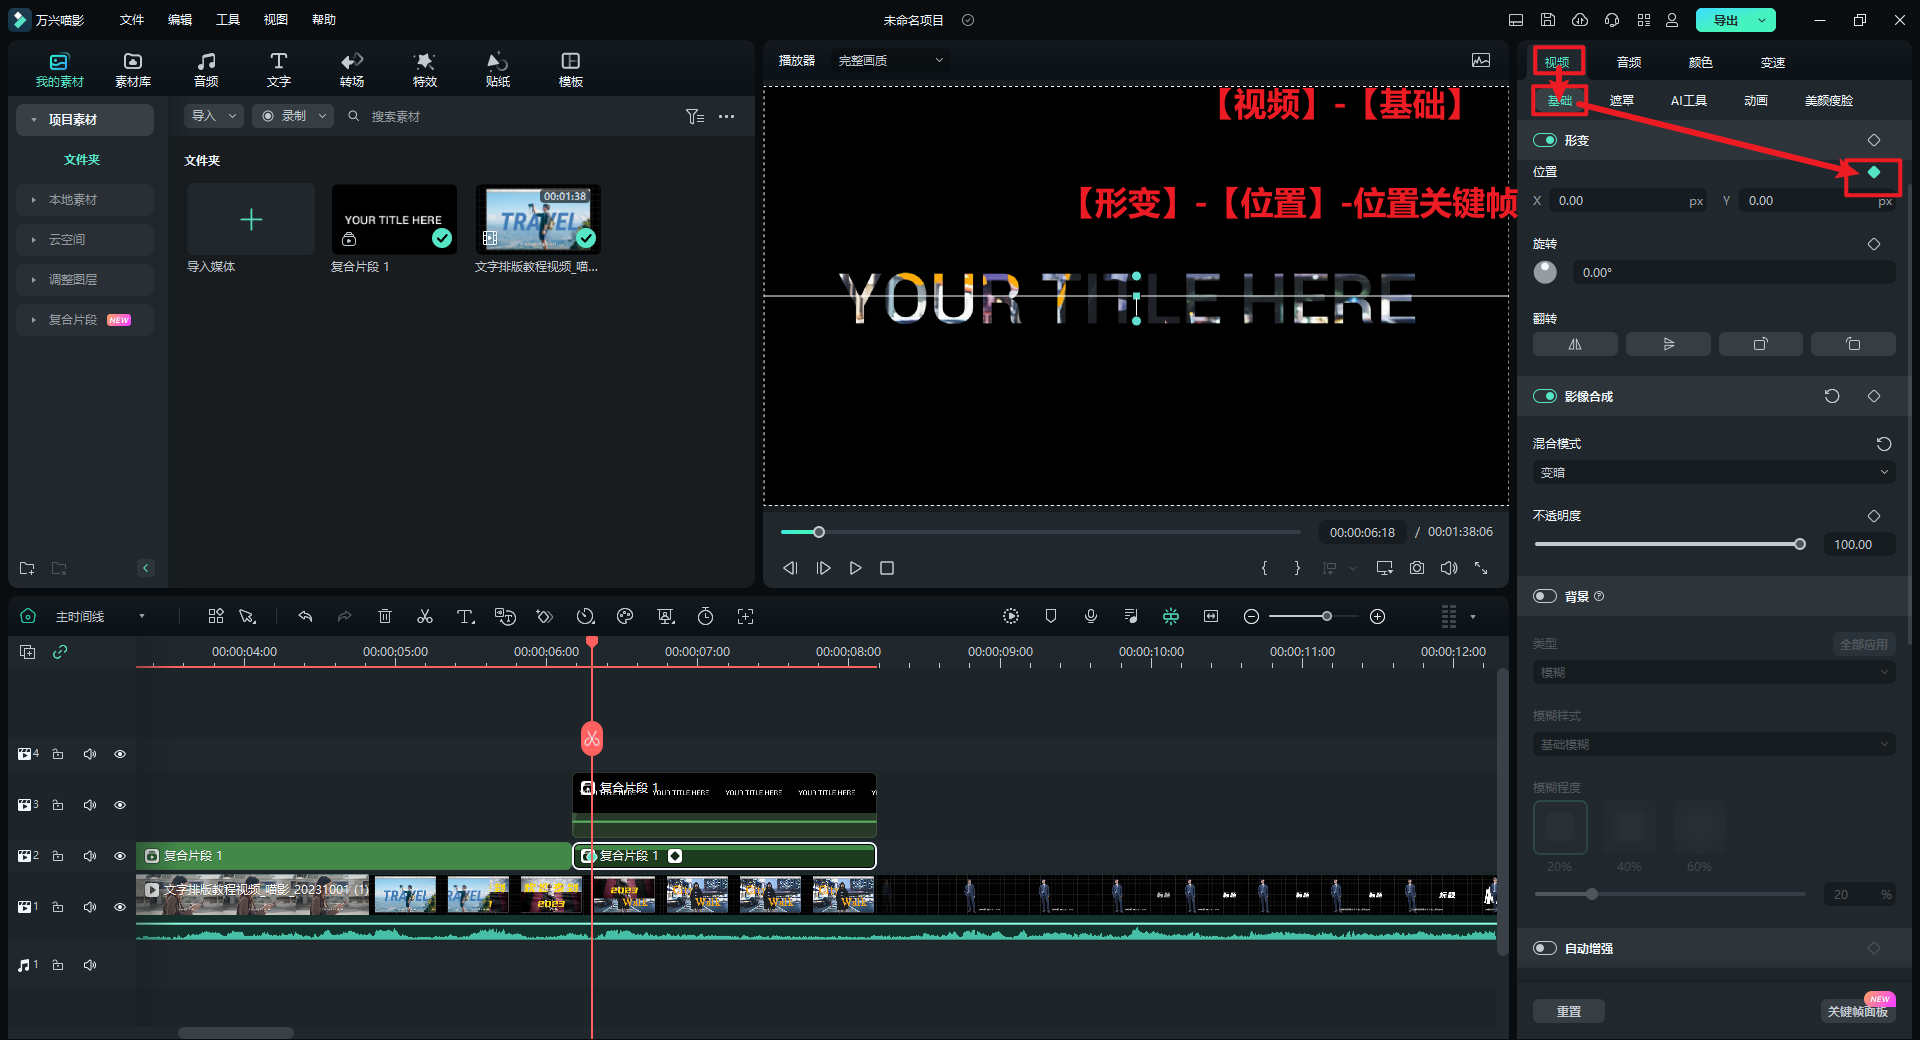The width and height of the screenshot is (1920, 1040).
Task: Click the undo arrow in timeline toolbar
Action: (x=305, y=617)
